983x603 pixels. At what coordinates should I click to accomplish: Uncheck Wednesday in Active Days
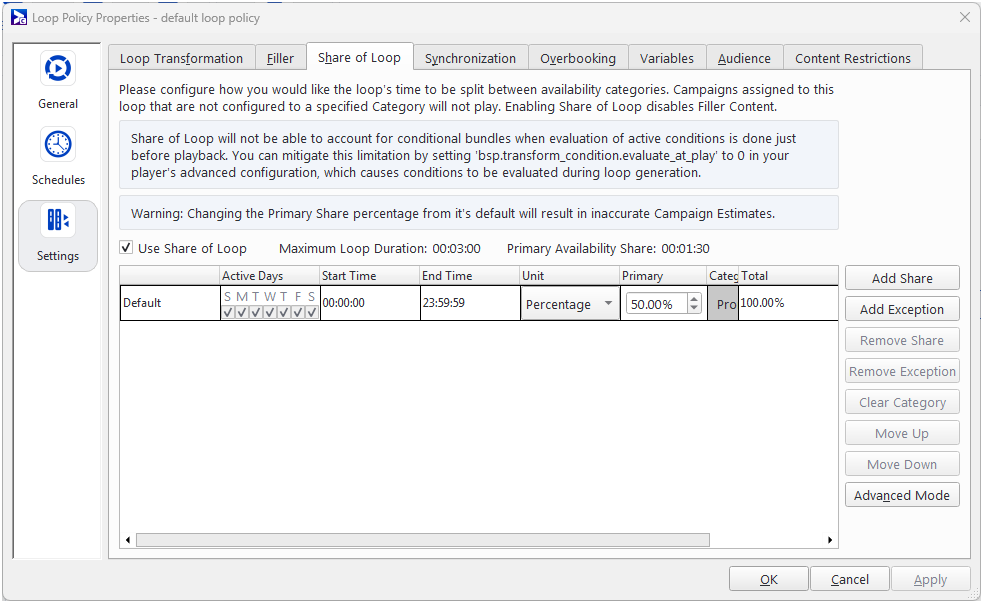[270, 312]
